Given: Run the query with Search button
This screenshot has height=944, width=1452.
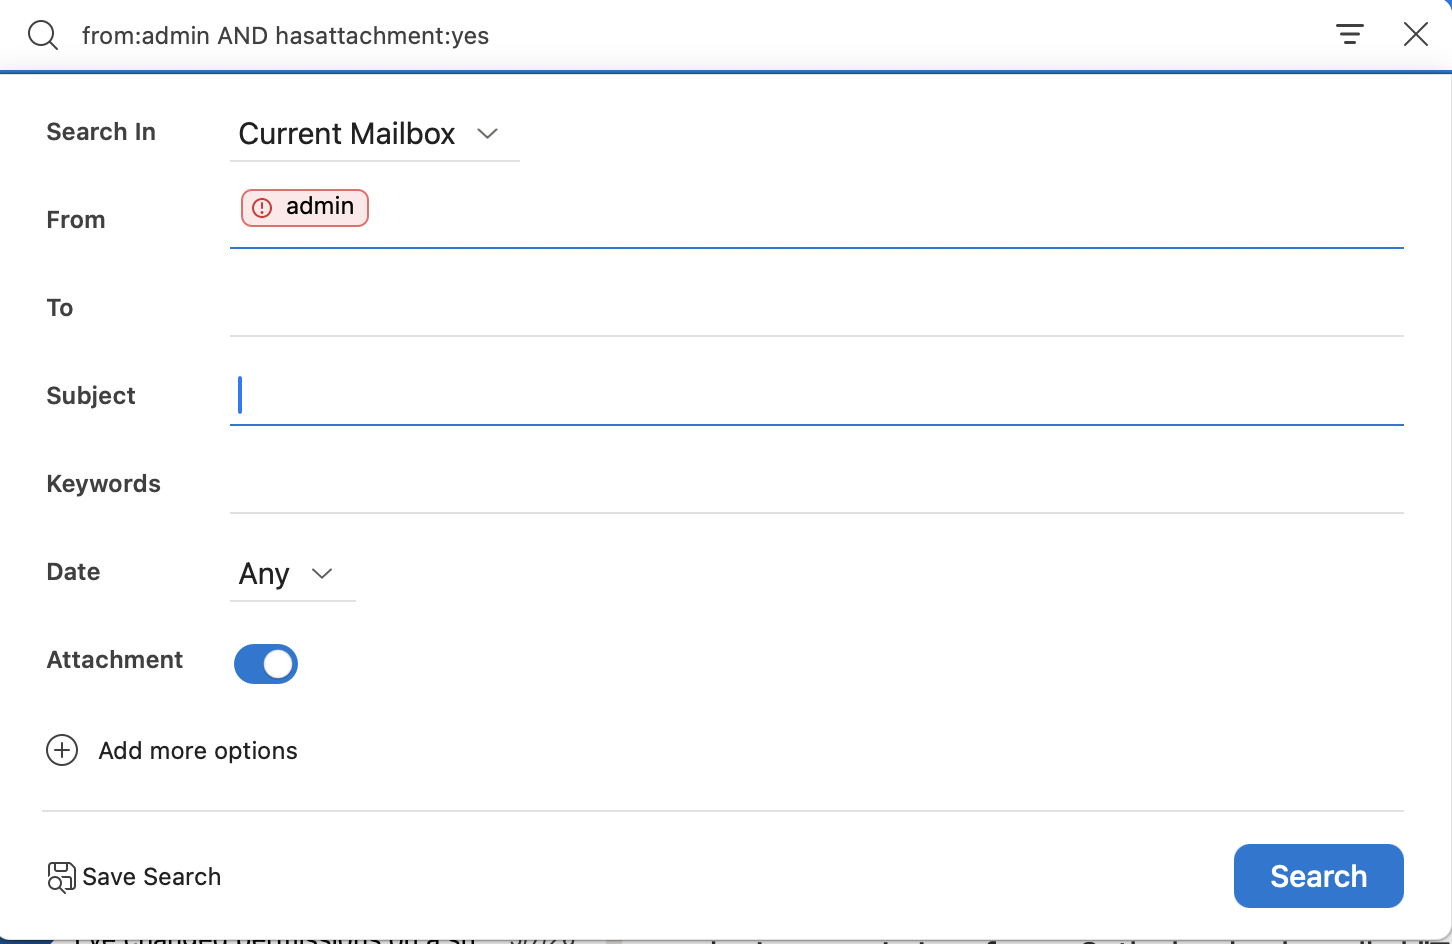Looking at the screenshot, I should click(x=1319, y=876).
